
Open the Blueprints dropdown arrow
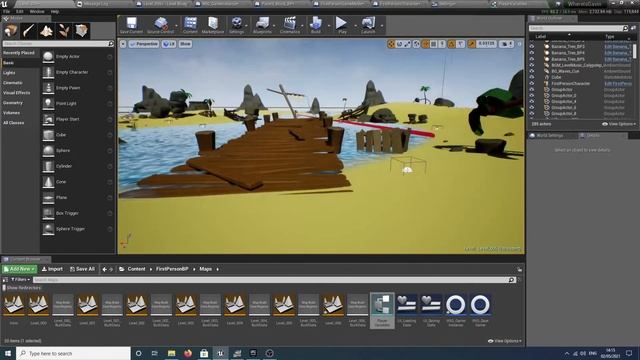click(273, 25)
